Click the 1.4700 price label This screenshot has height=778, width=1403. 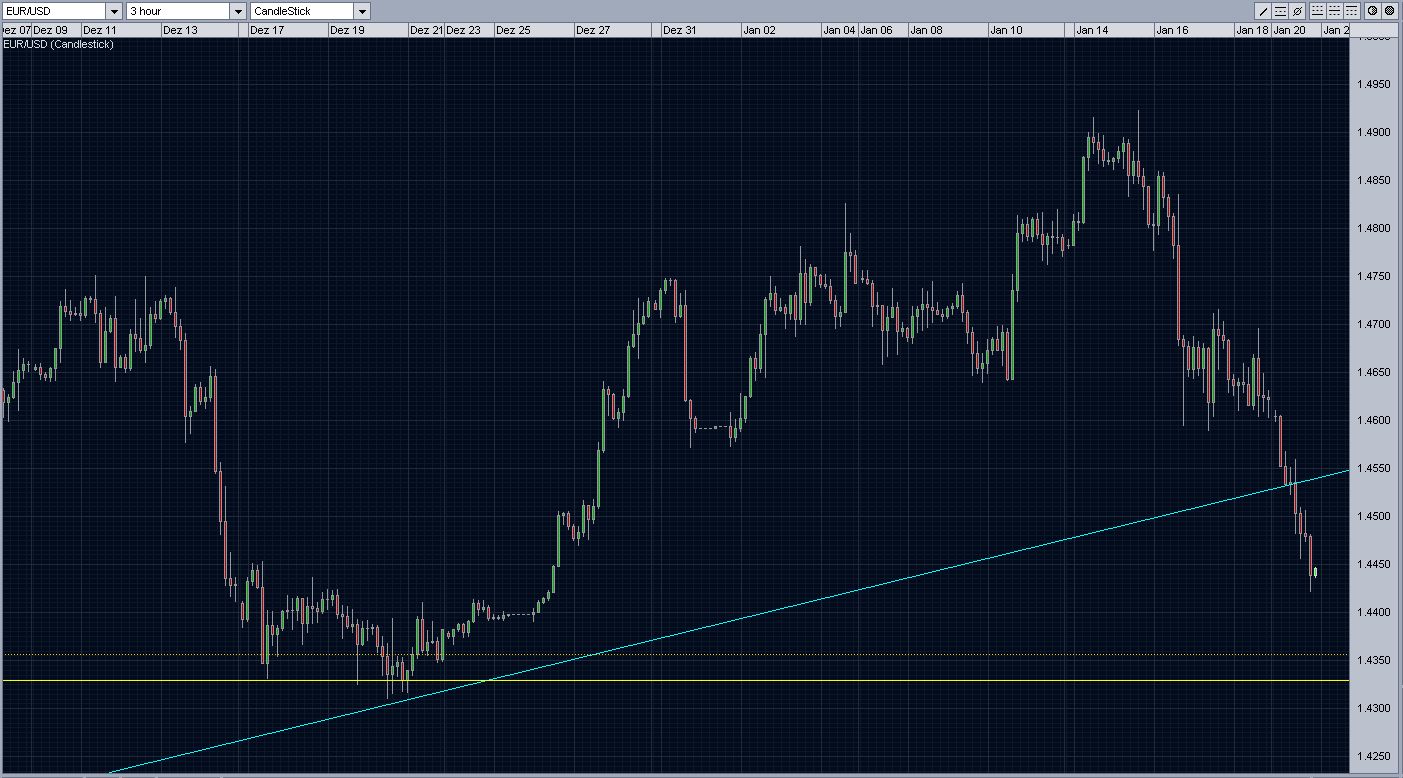pos(1375,324)
